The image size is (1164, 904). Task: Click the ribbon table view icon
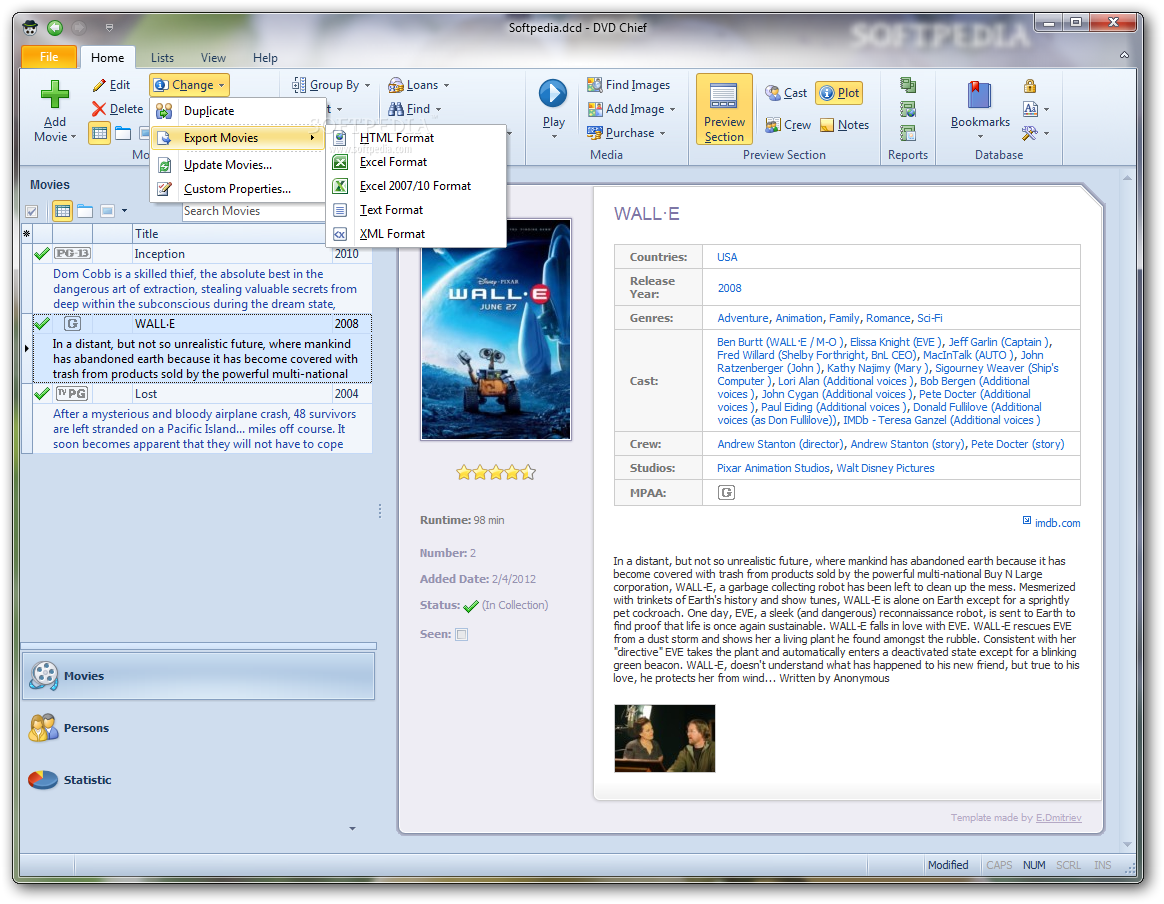point(99,134)
